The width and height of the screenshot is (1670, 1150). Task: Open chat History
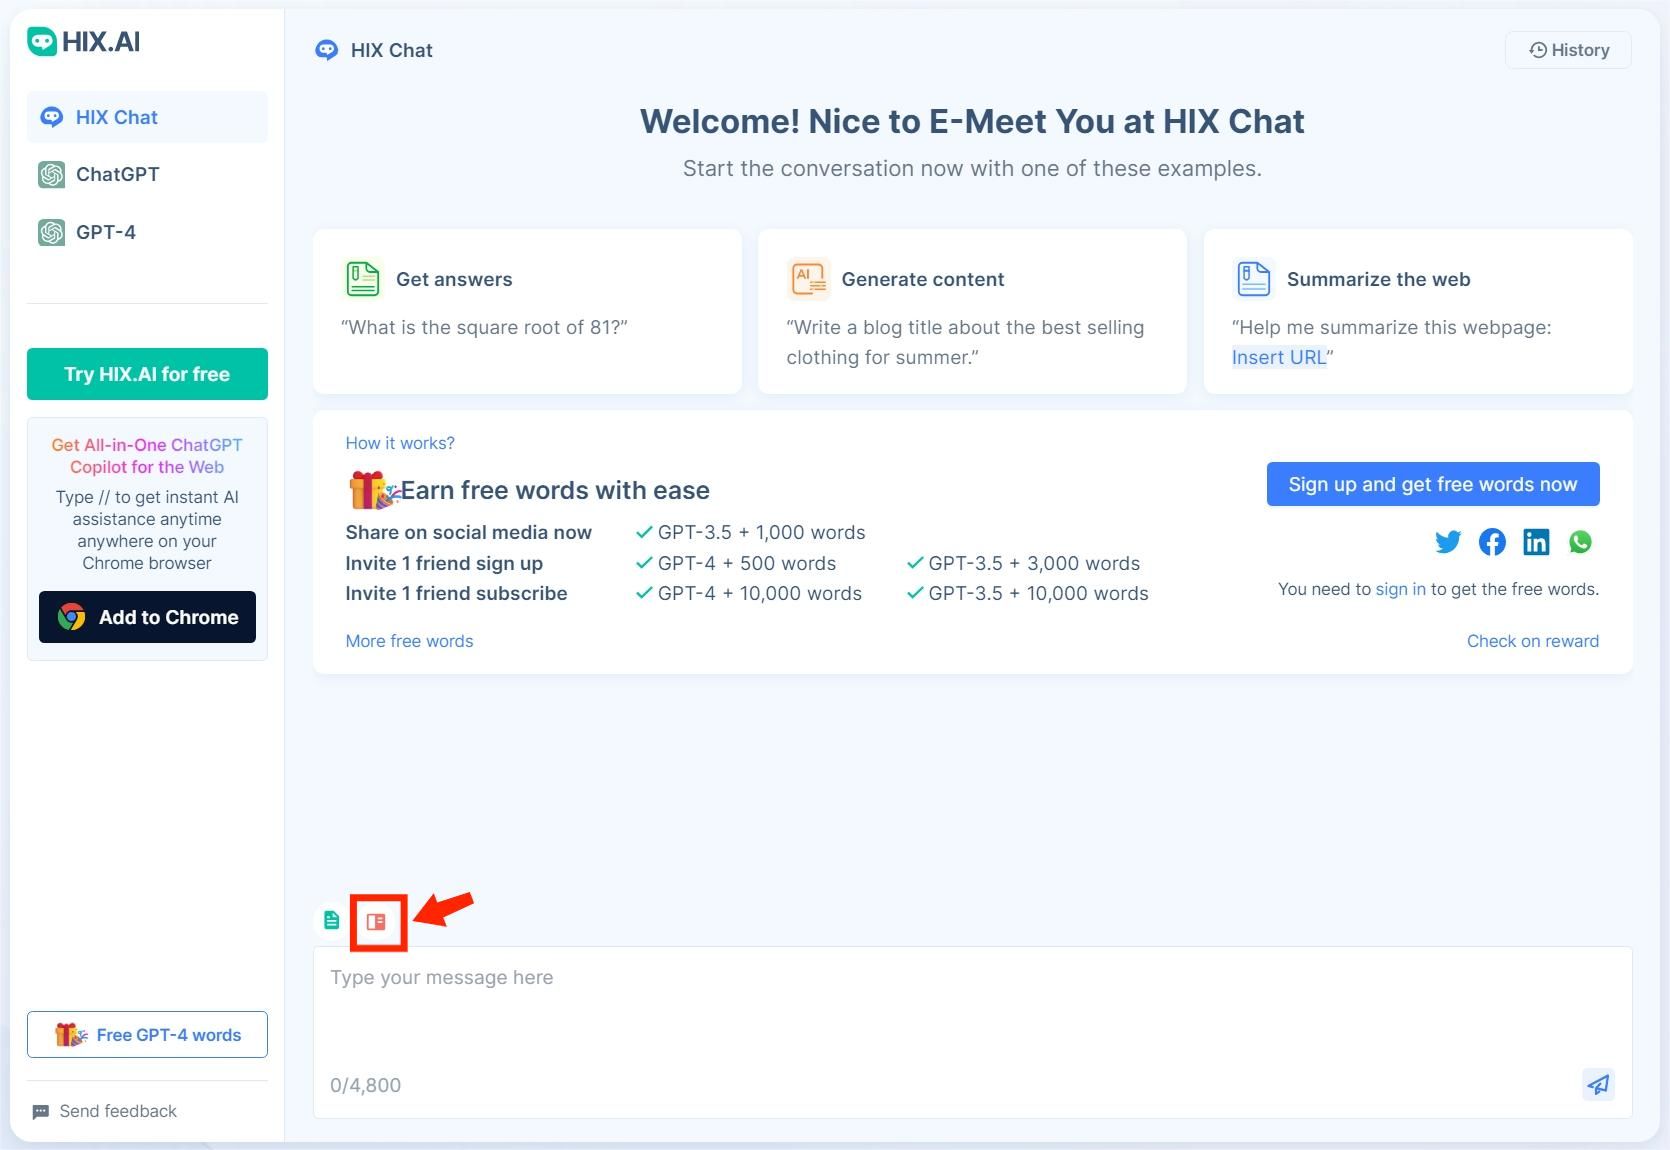tap(1568, 50)
